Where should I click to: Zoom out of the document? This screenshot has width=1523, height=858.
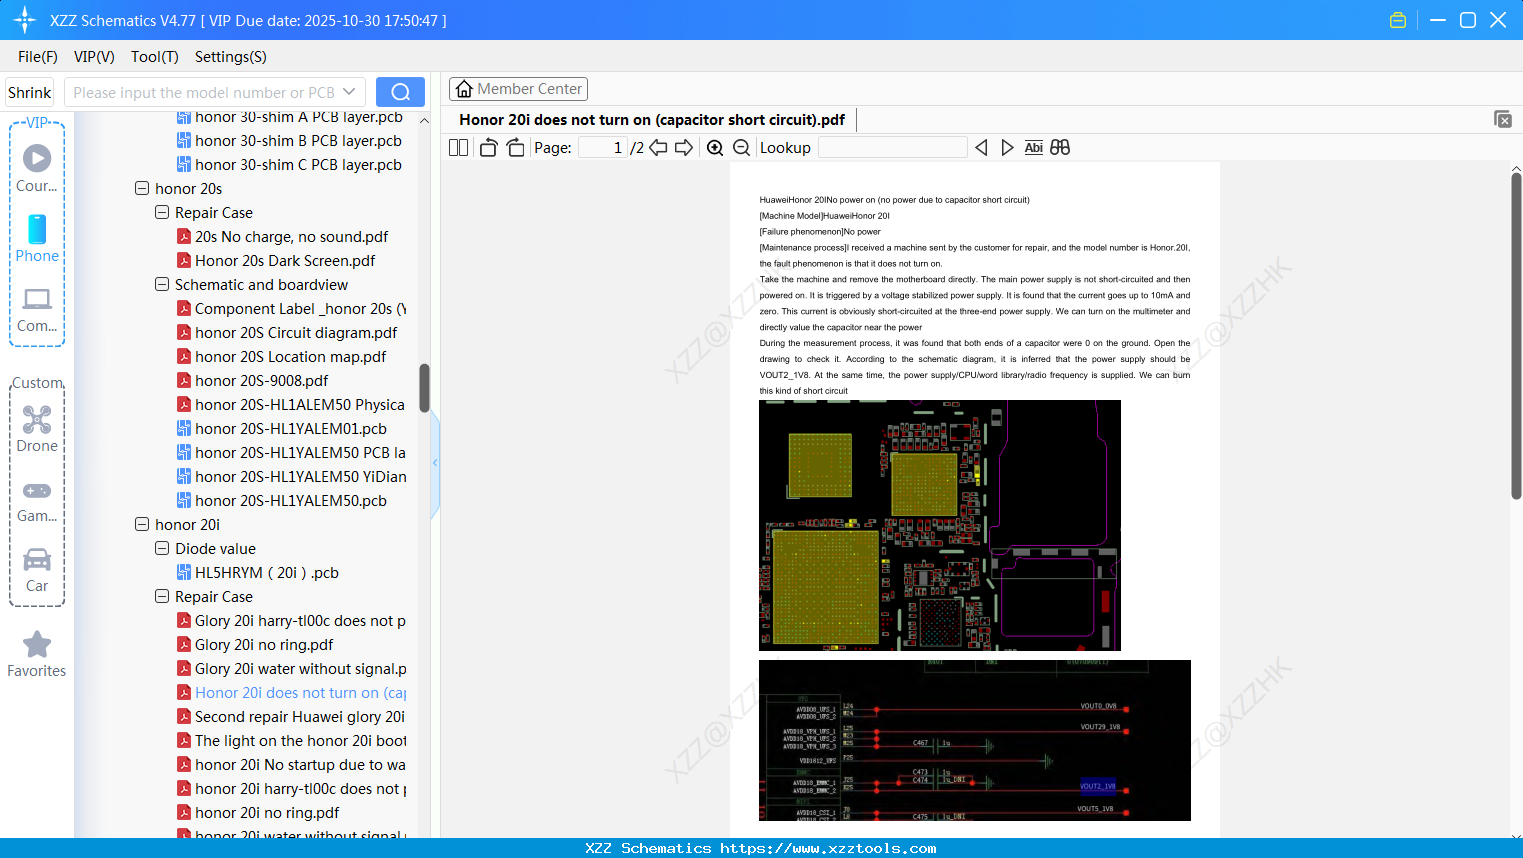pyautogui.click(x=741, y=148)
